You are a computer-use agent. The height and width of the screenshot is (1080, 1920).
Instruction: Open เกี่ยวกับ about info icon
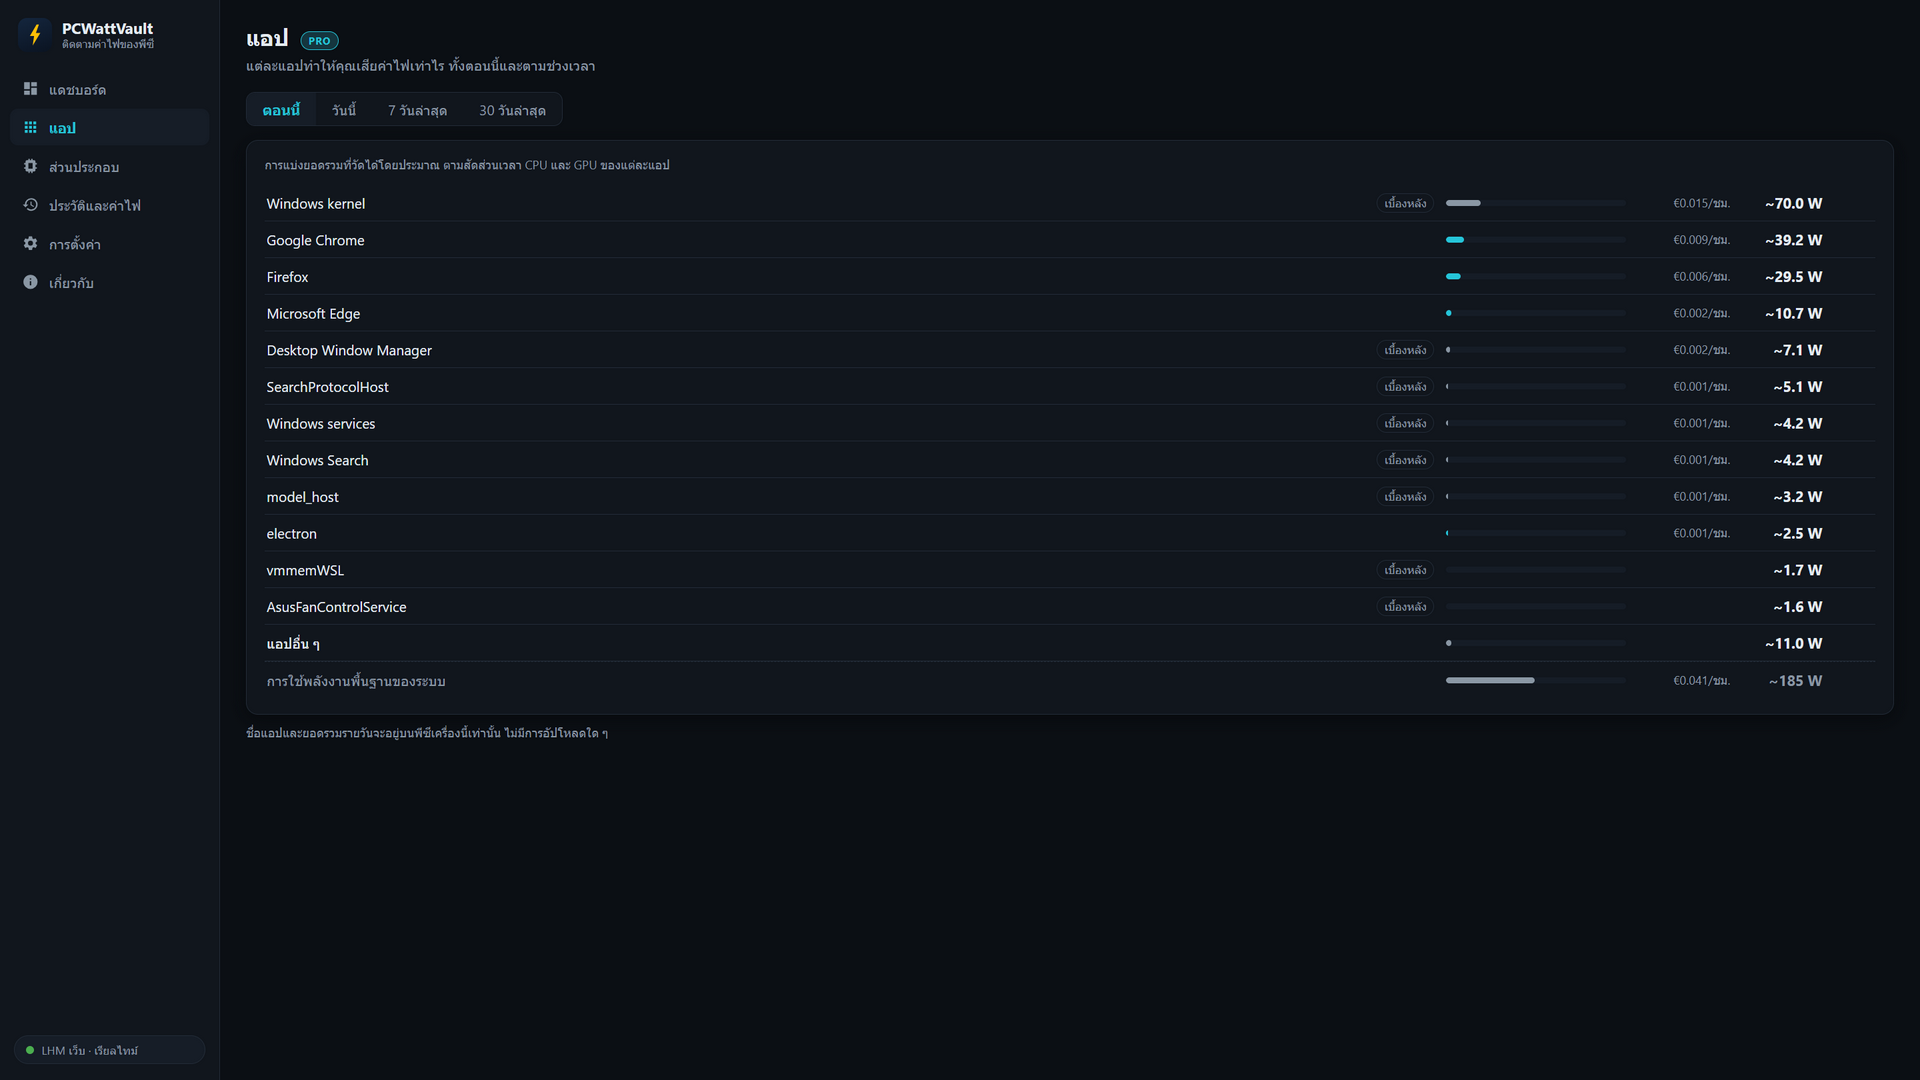[30, 282]
